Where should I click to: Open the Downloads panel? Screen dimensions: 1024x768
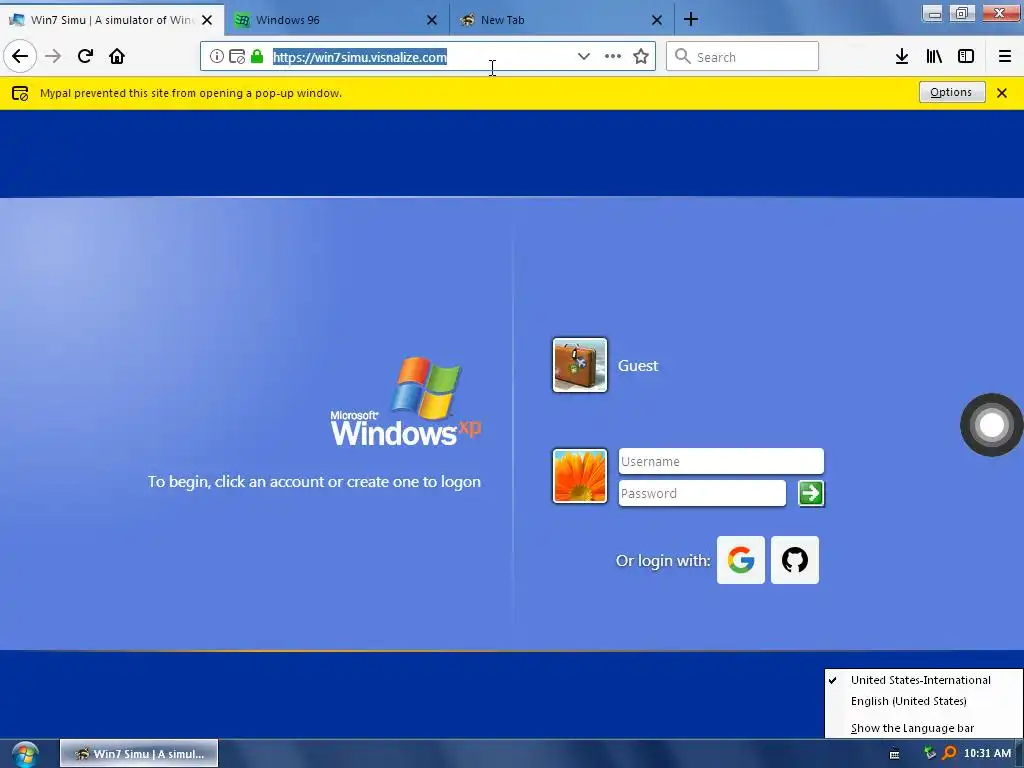point(901,57)
